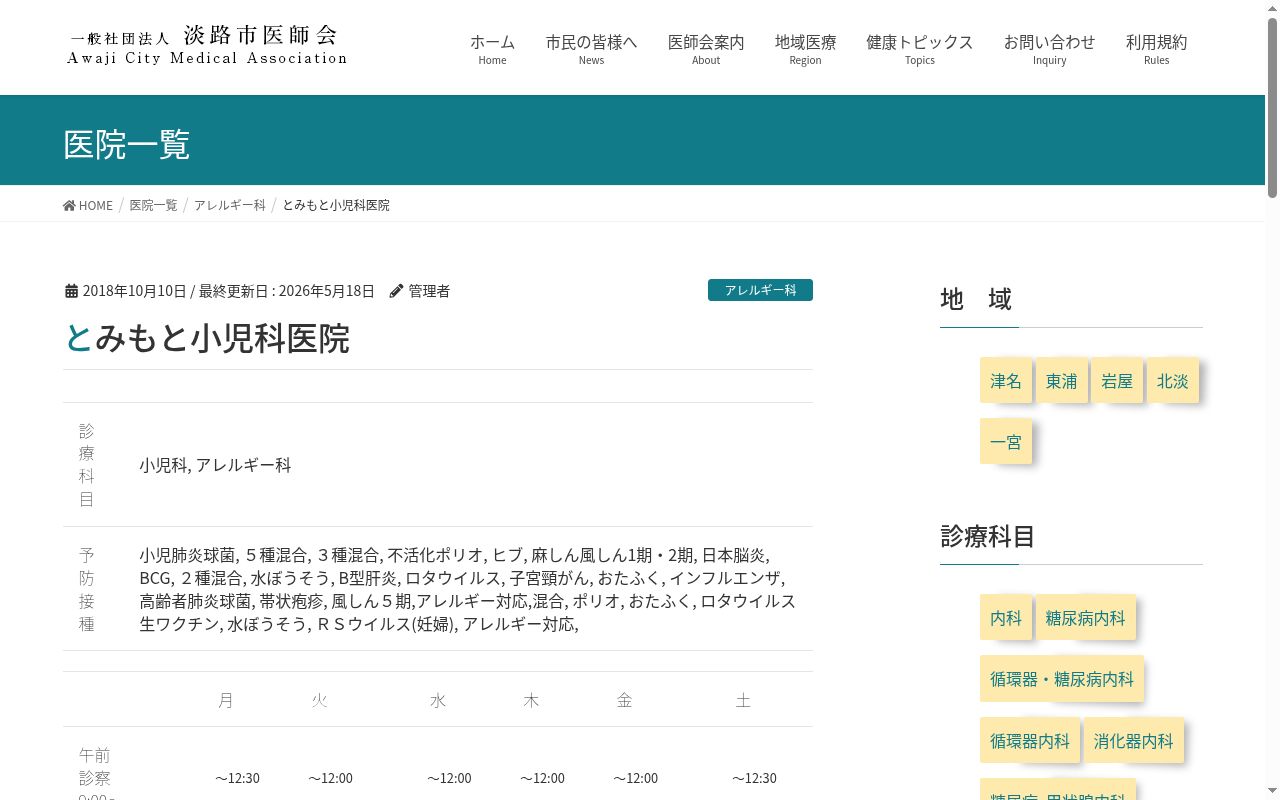Viewport: 1280px width, 800px height.
Task: Select the 岩屋 region tag
Action: click(1117, 381)
